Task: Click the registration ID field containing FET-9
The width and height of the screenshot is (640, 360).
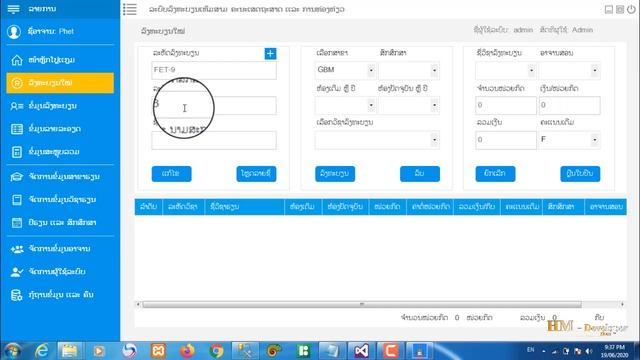Action: coord(214,70)
